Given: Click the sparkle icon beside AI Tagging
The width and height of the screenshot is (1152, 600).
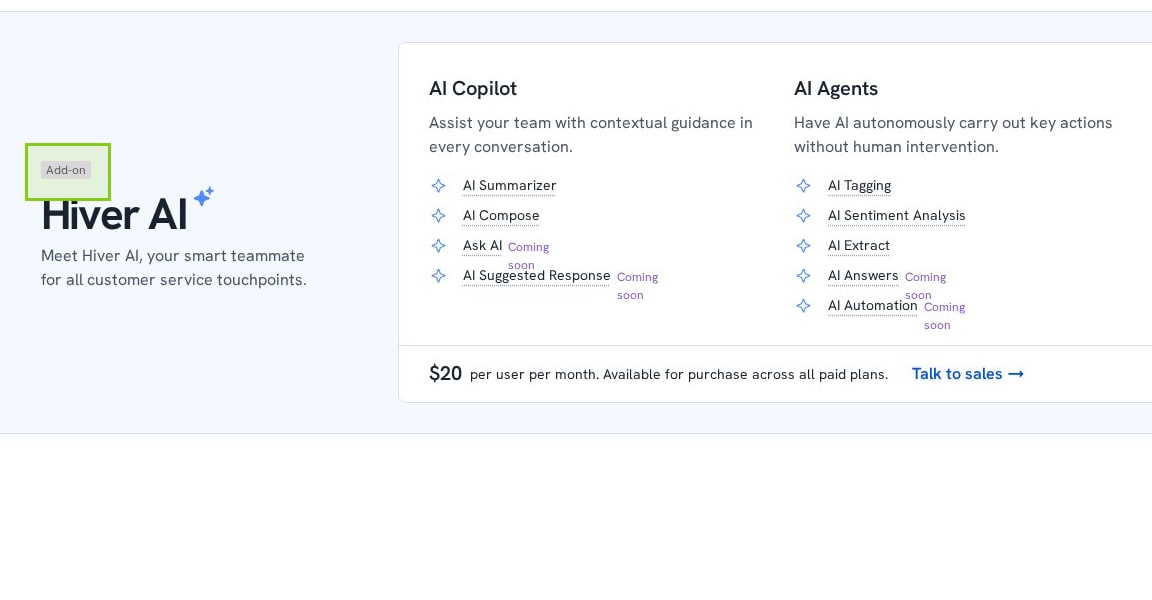Looking at the screenshot, I should coord(803,186).
